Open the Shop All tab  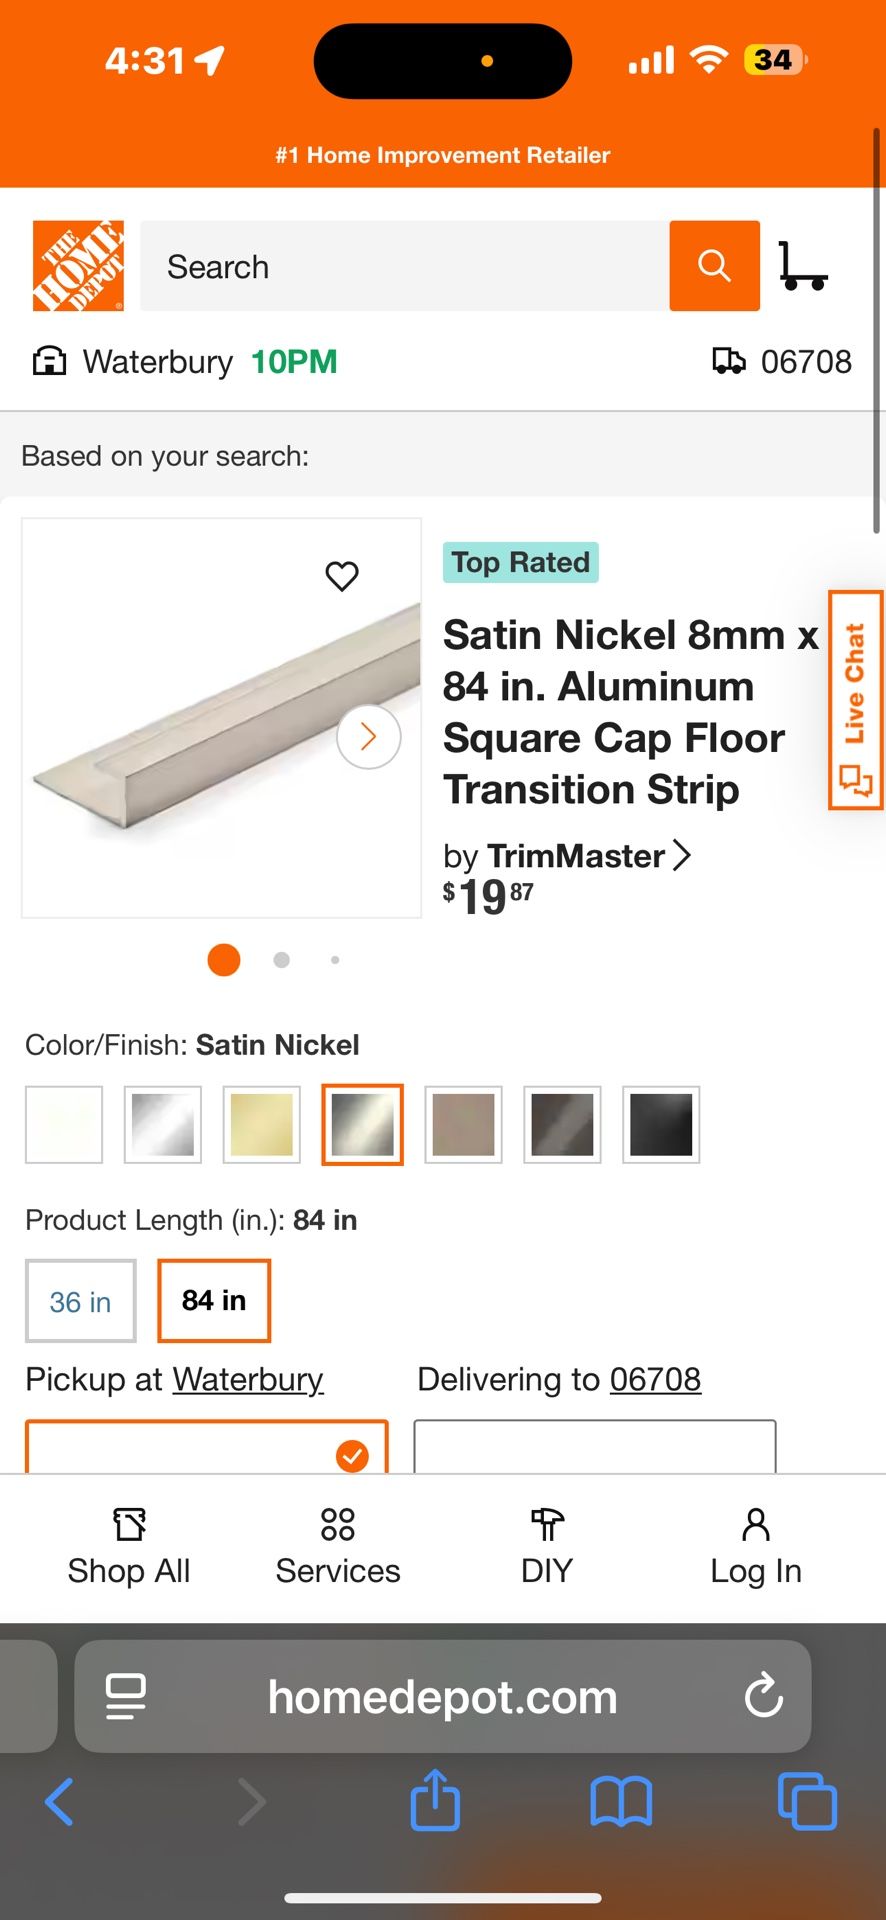click(129, 1547)
